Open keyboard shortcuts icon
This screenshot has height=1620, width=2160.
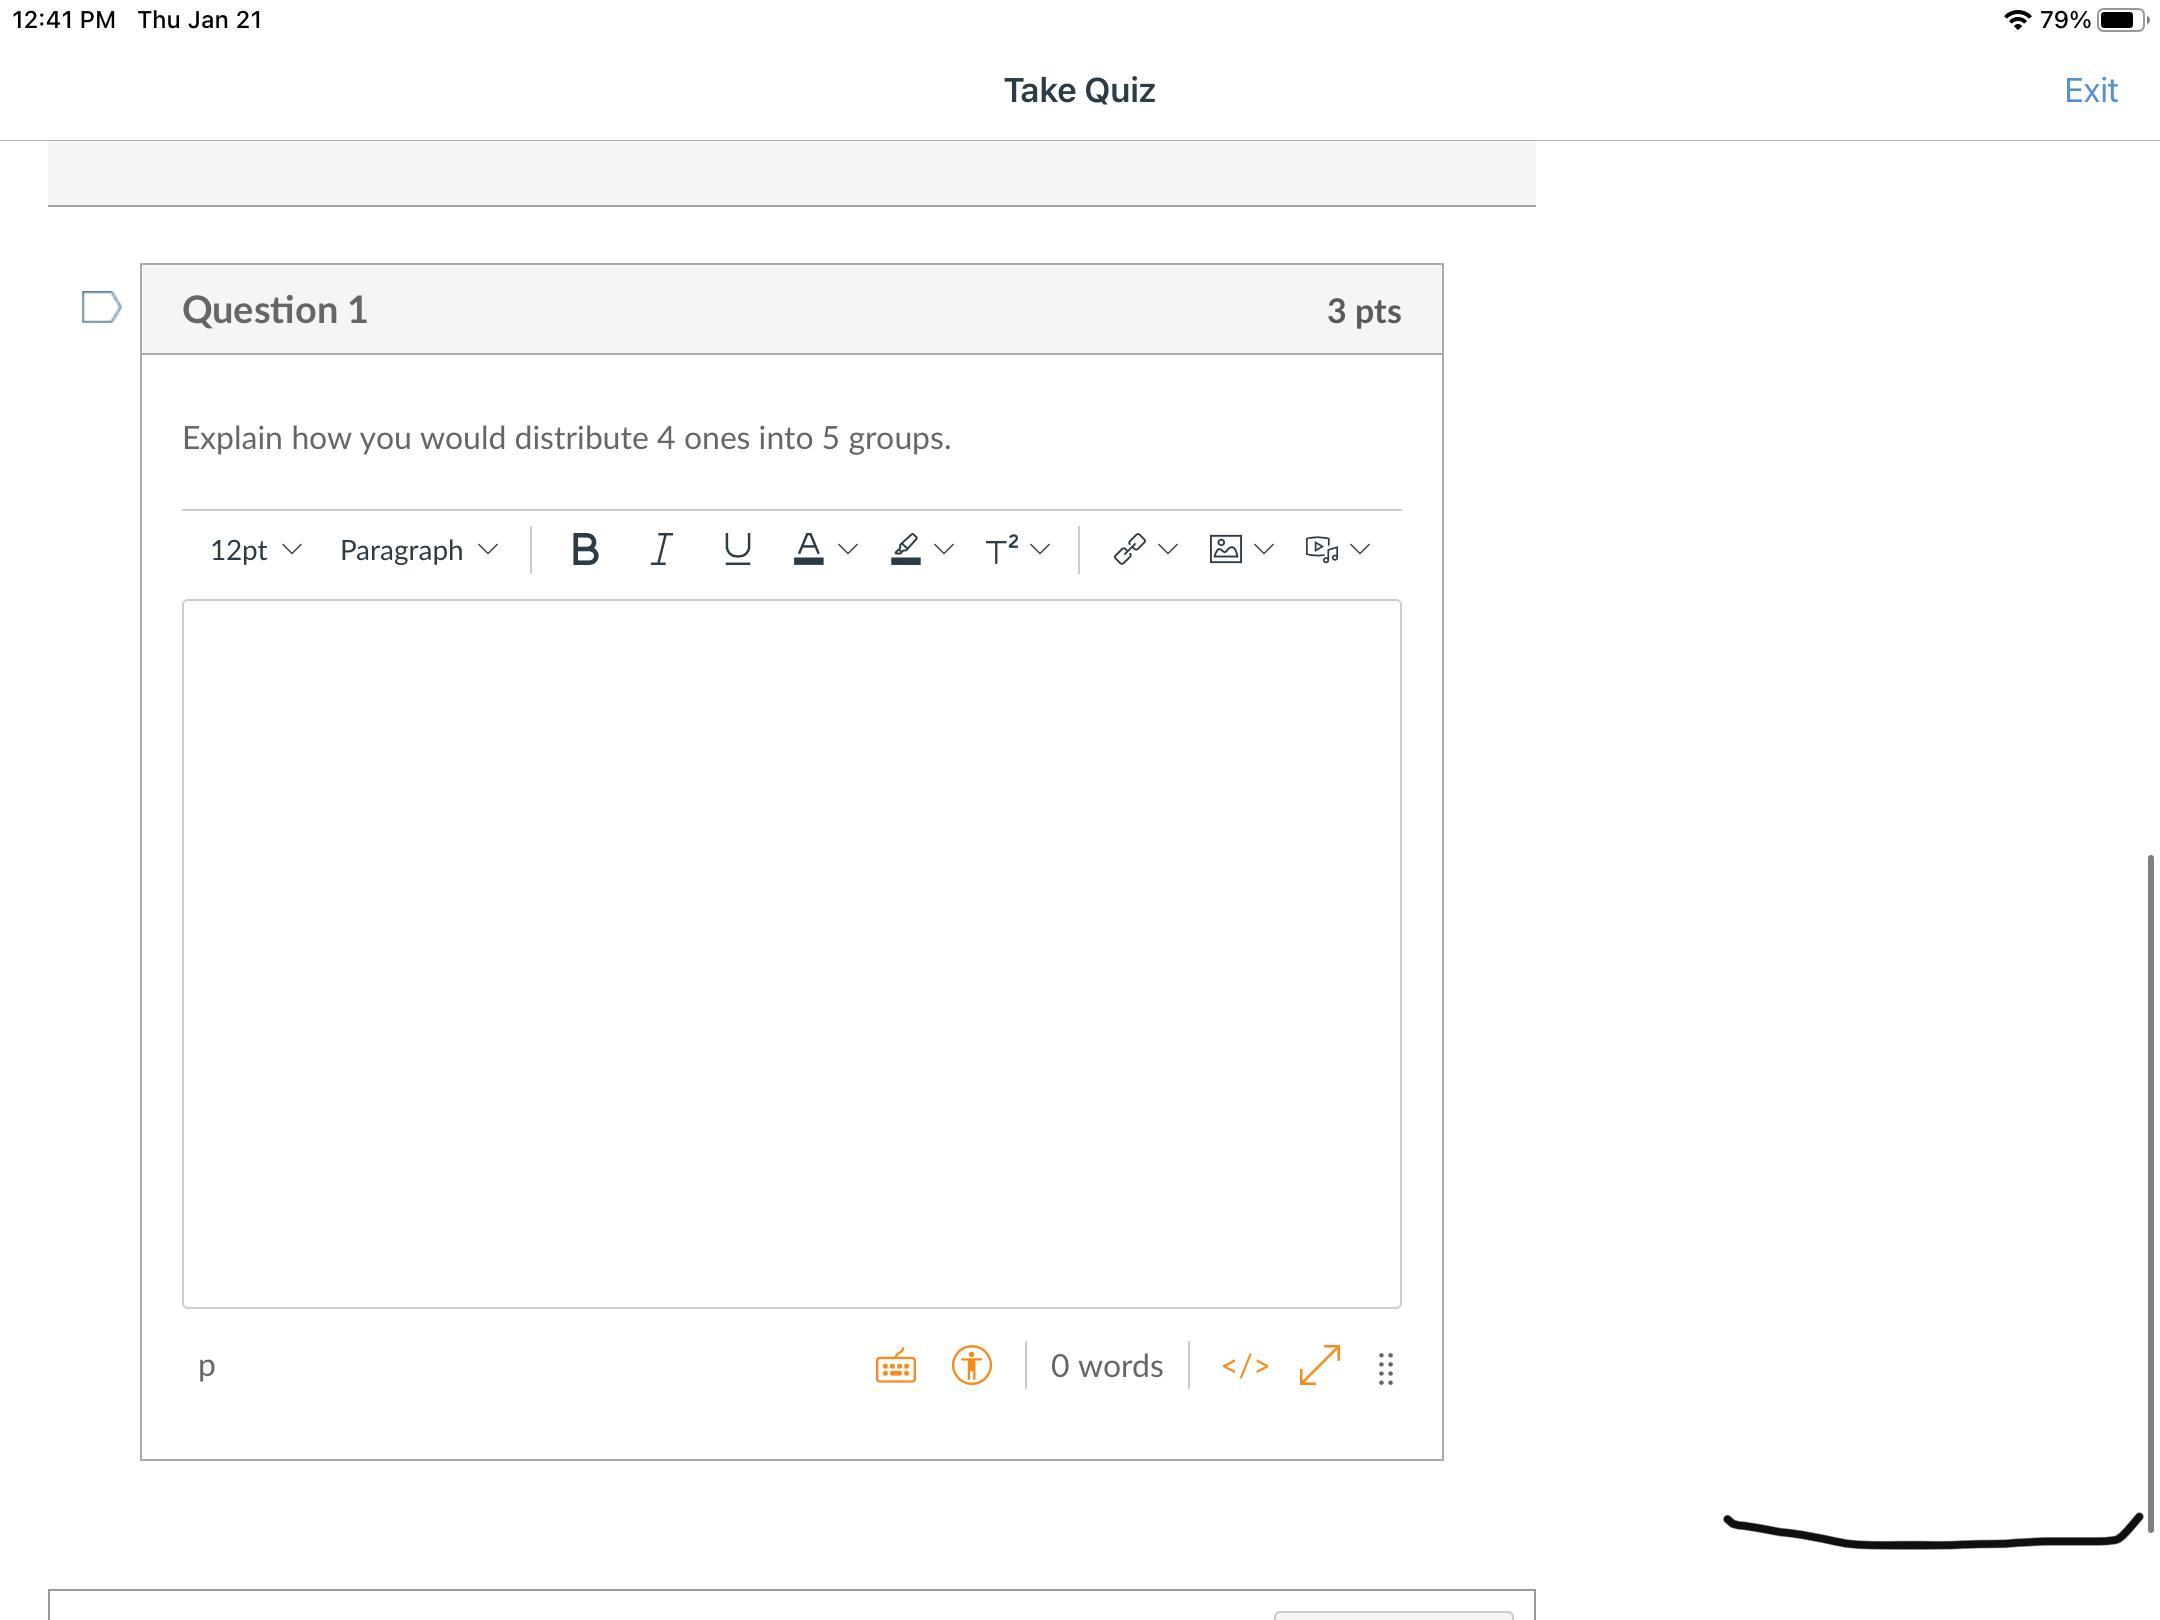coord(895,1366)
